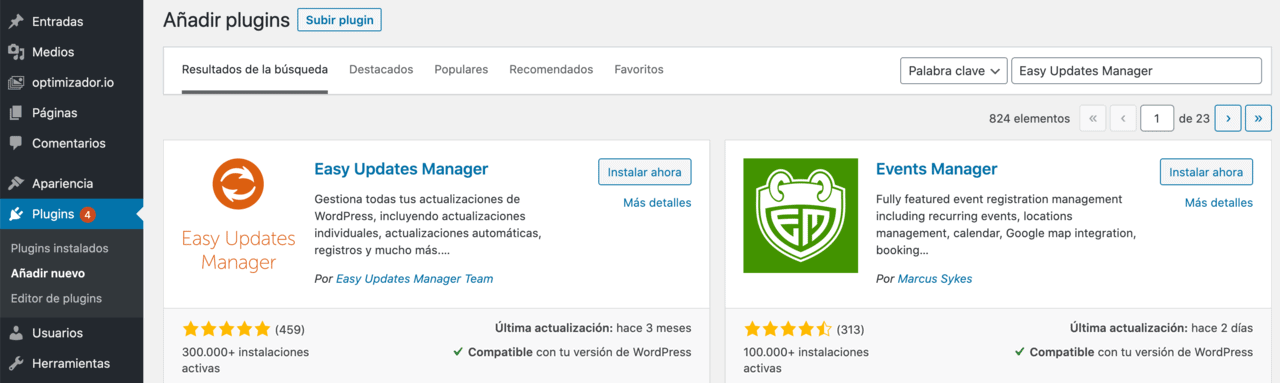Click the 100.000+ instalaciones activas text

(x=807, y=360)
